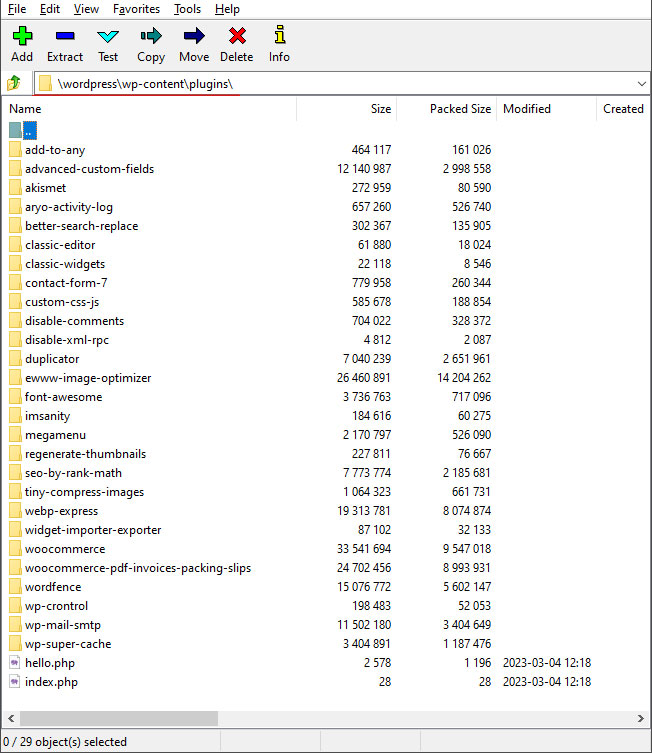Select regenerate-thumbnails folder name
Image resolution: width=652 pixels, height=753 pixels.
pos(85,454)
